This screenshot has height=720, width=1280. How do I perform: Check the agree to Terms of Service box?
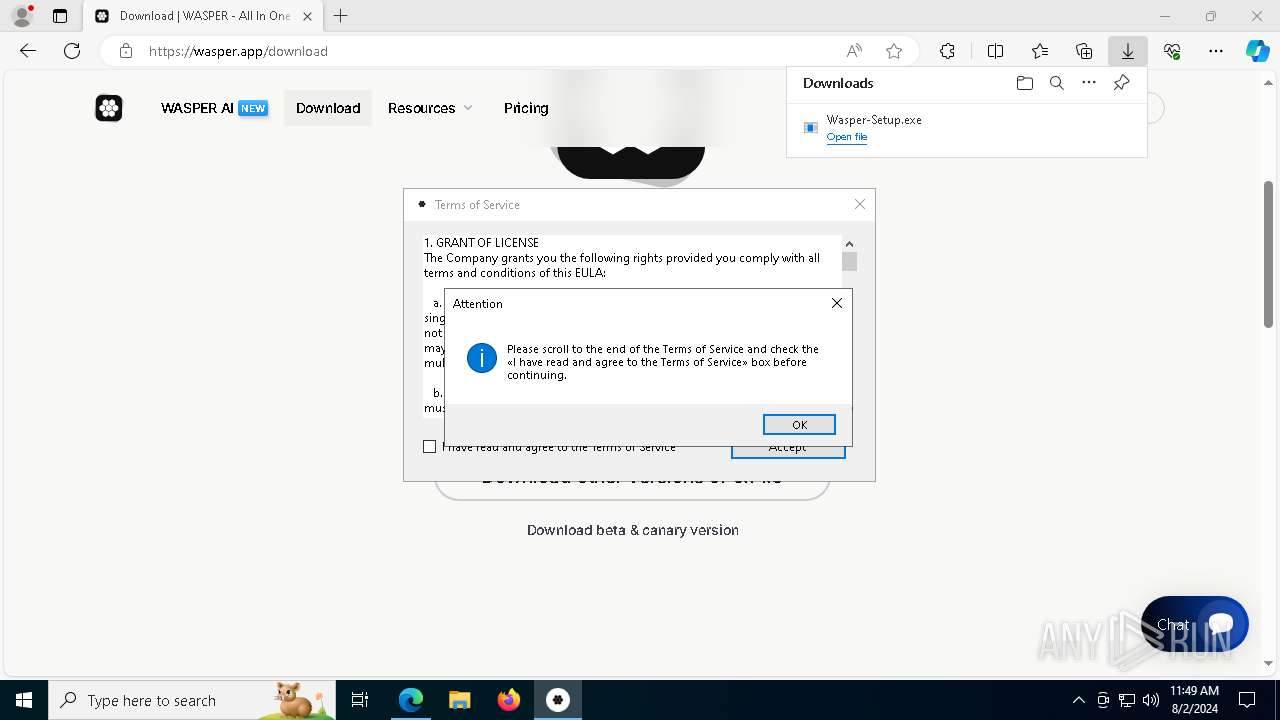point(430,447)
